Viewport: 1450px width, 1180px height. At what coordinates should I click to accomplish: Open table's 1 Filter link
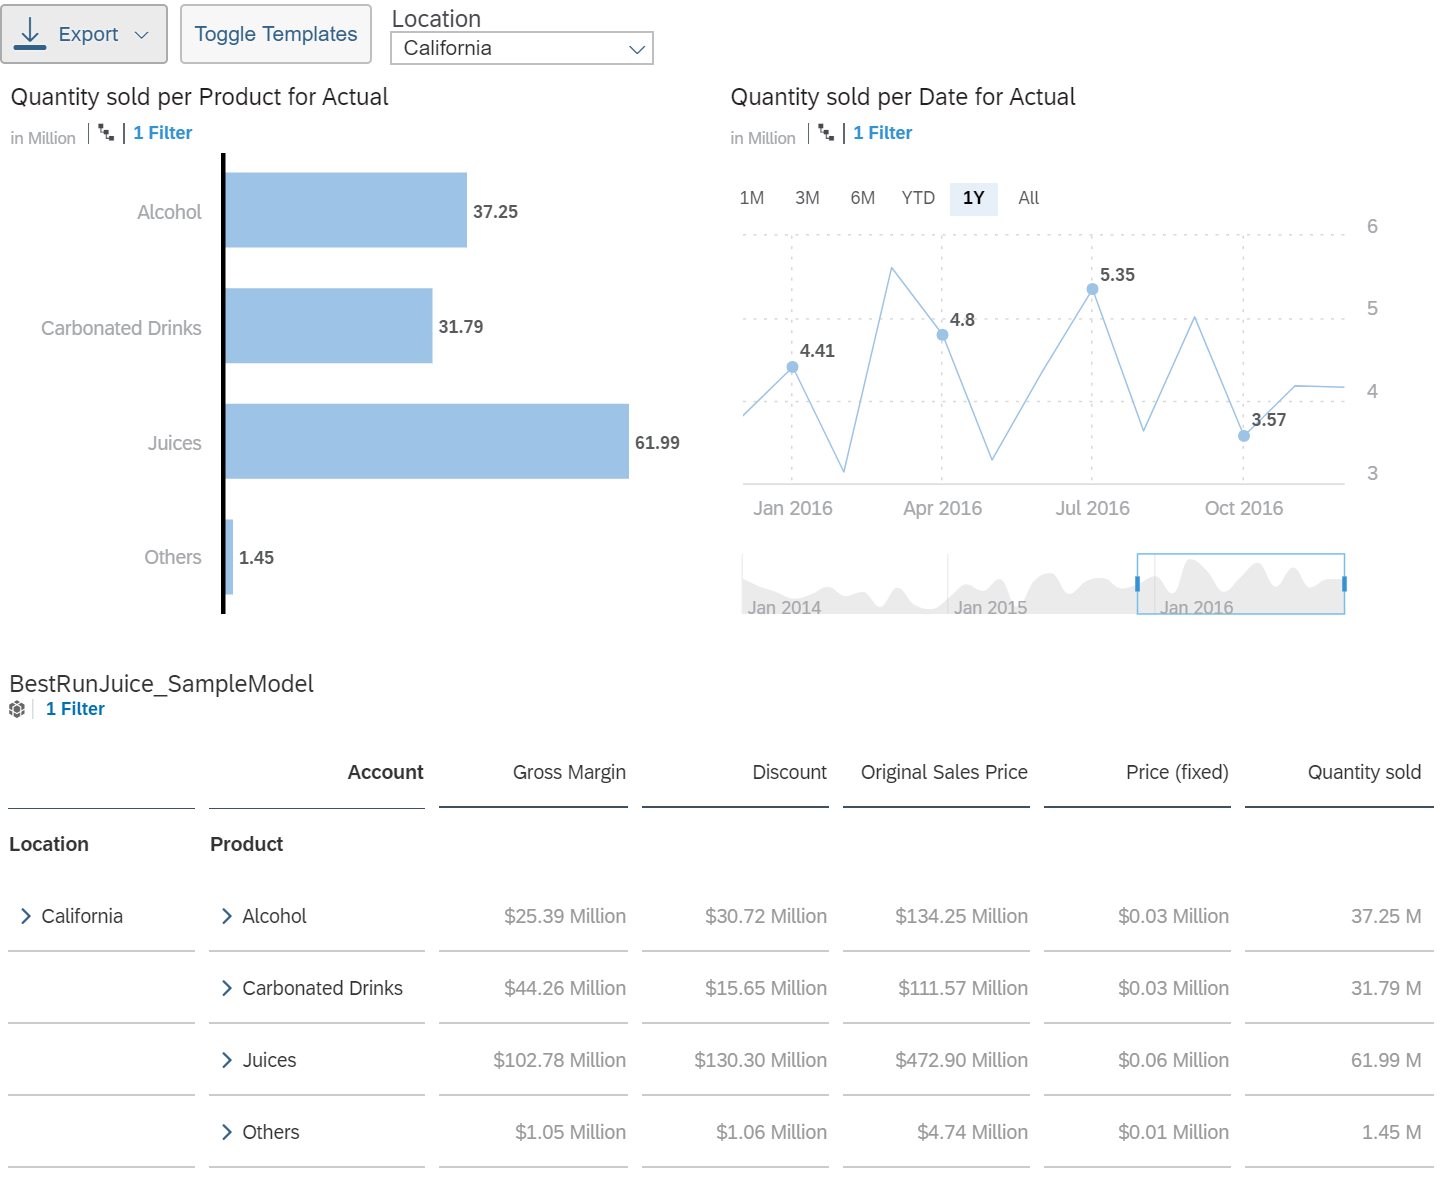point(75,709)
